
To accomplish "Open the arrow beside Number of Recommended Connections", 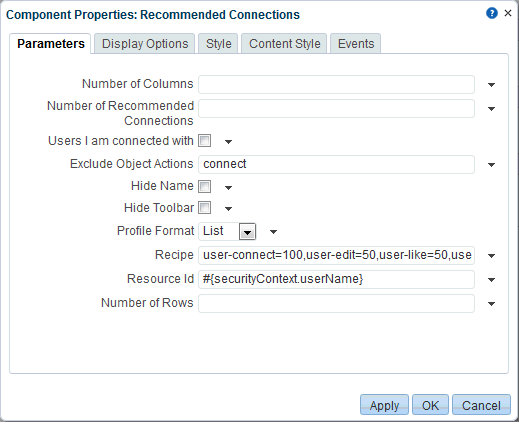I will [491, 109].
